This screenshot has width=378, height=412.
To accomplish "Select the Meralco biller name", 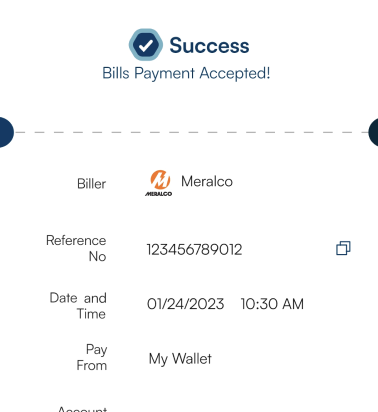I will point(207,182).
